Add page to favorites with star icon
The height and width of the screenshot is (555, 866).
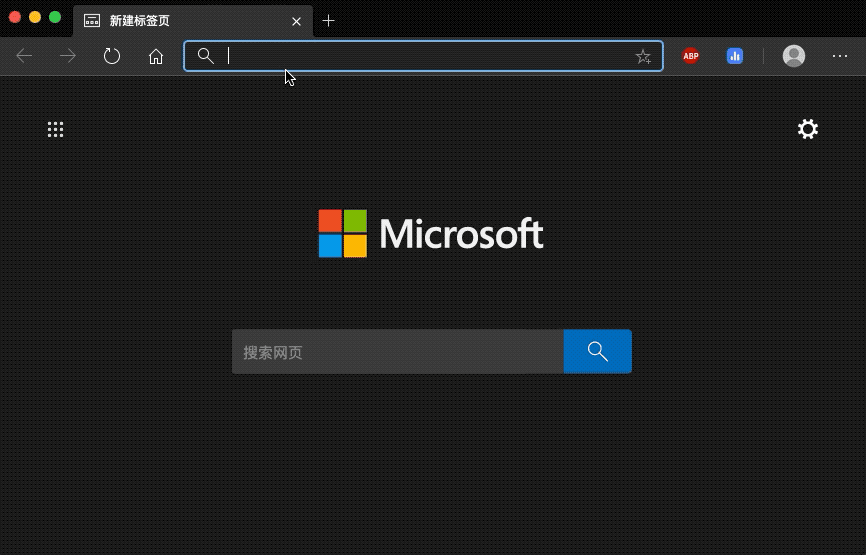(x=643, y=56)
